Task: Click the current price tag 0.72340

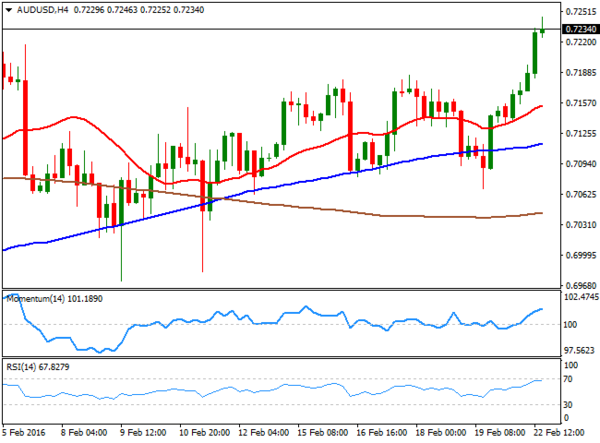Action: coord(574,30)
